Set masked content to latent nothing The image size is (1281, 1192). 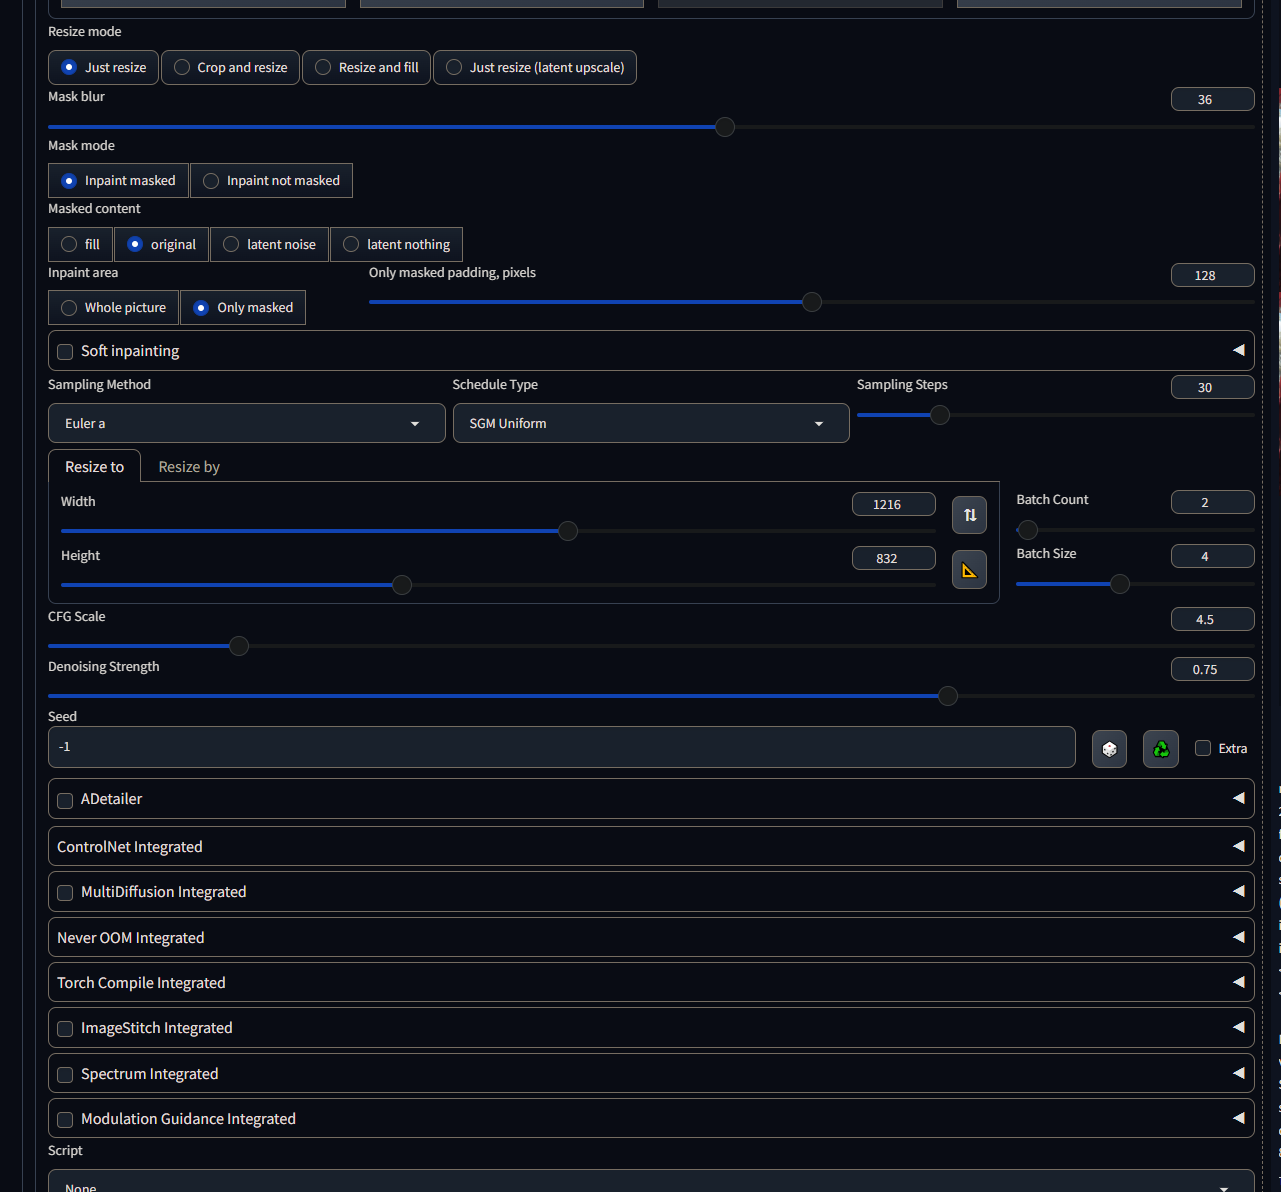pyautogui.click(x=396, y=244)
